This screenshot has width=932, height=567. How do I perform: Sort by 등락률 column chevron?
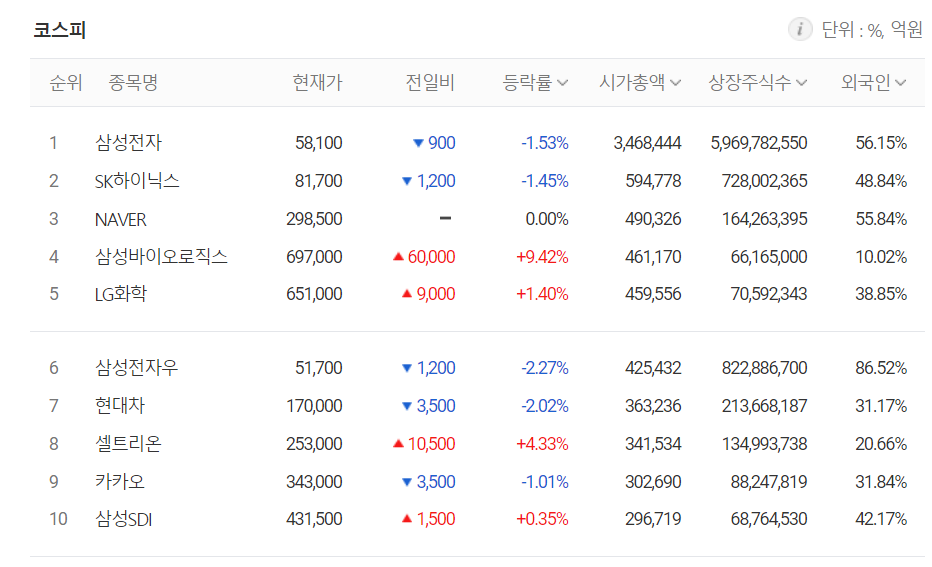562,83
